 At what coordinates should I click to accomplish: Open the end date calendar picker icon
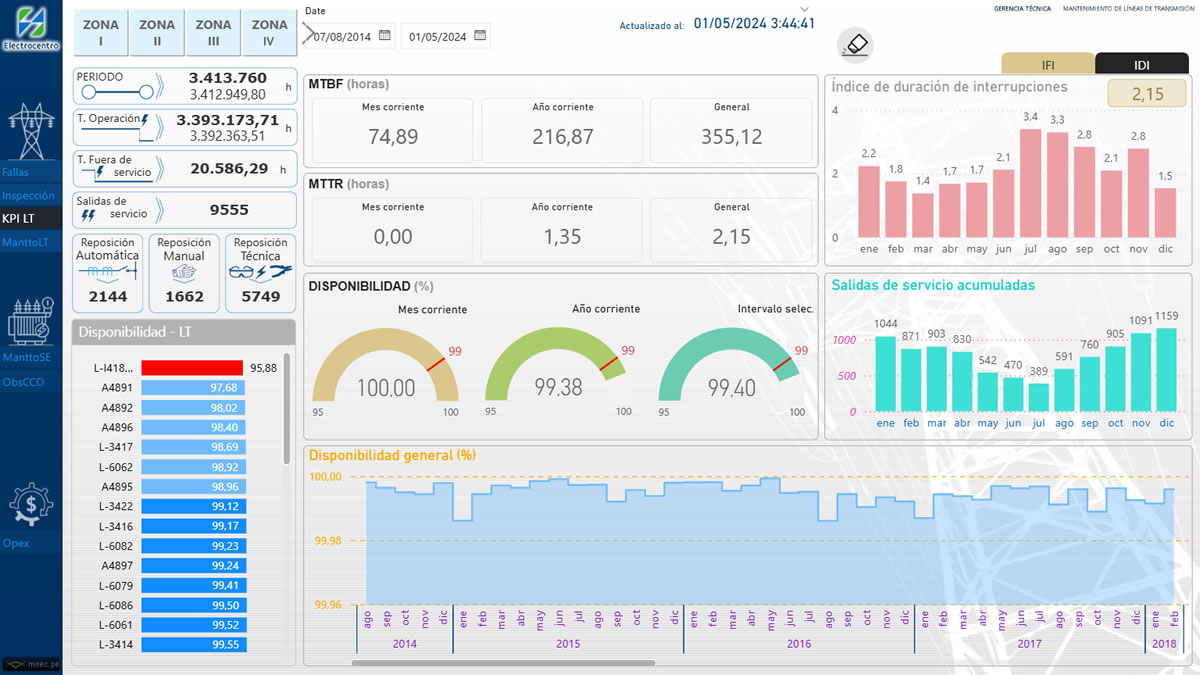click(481, 36)
